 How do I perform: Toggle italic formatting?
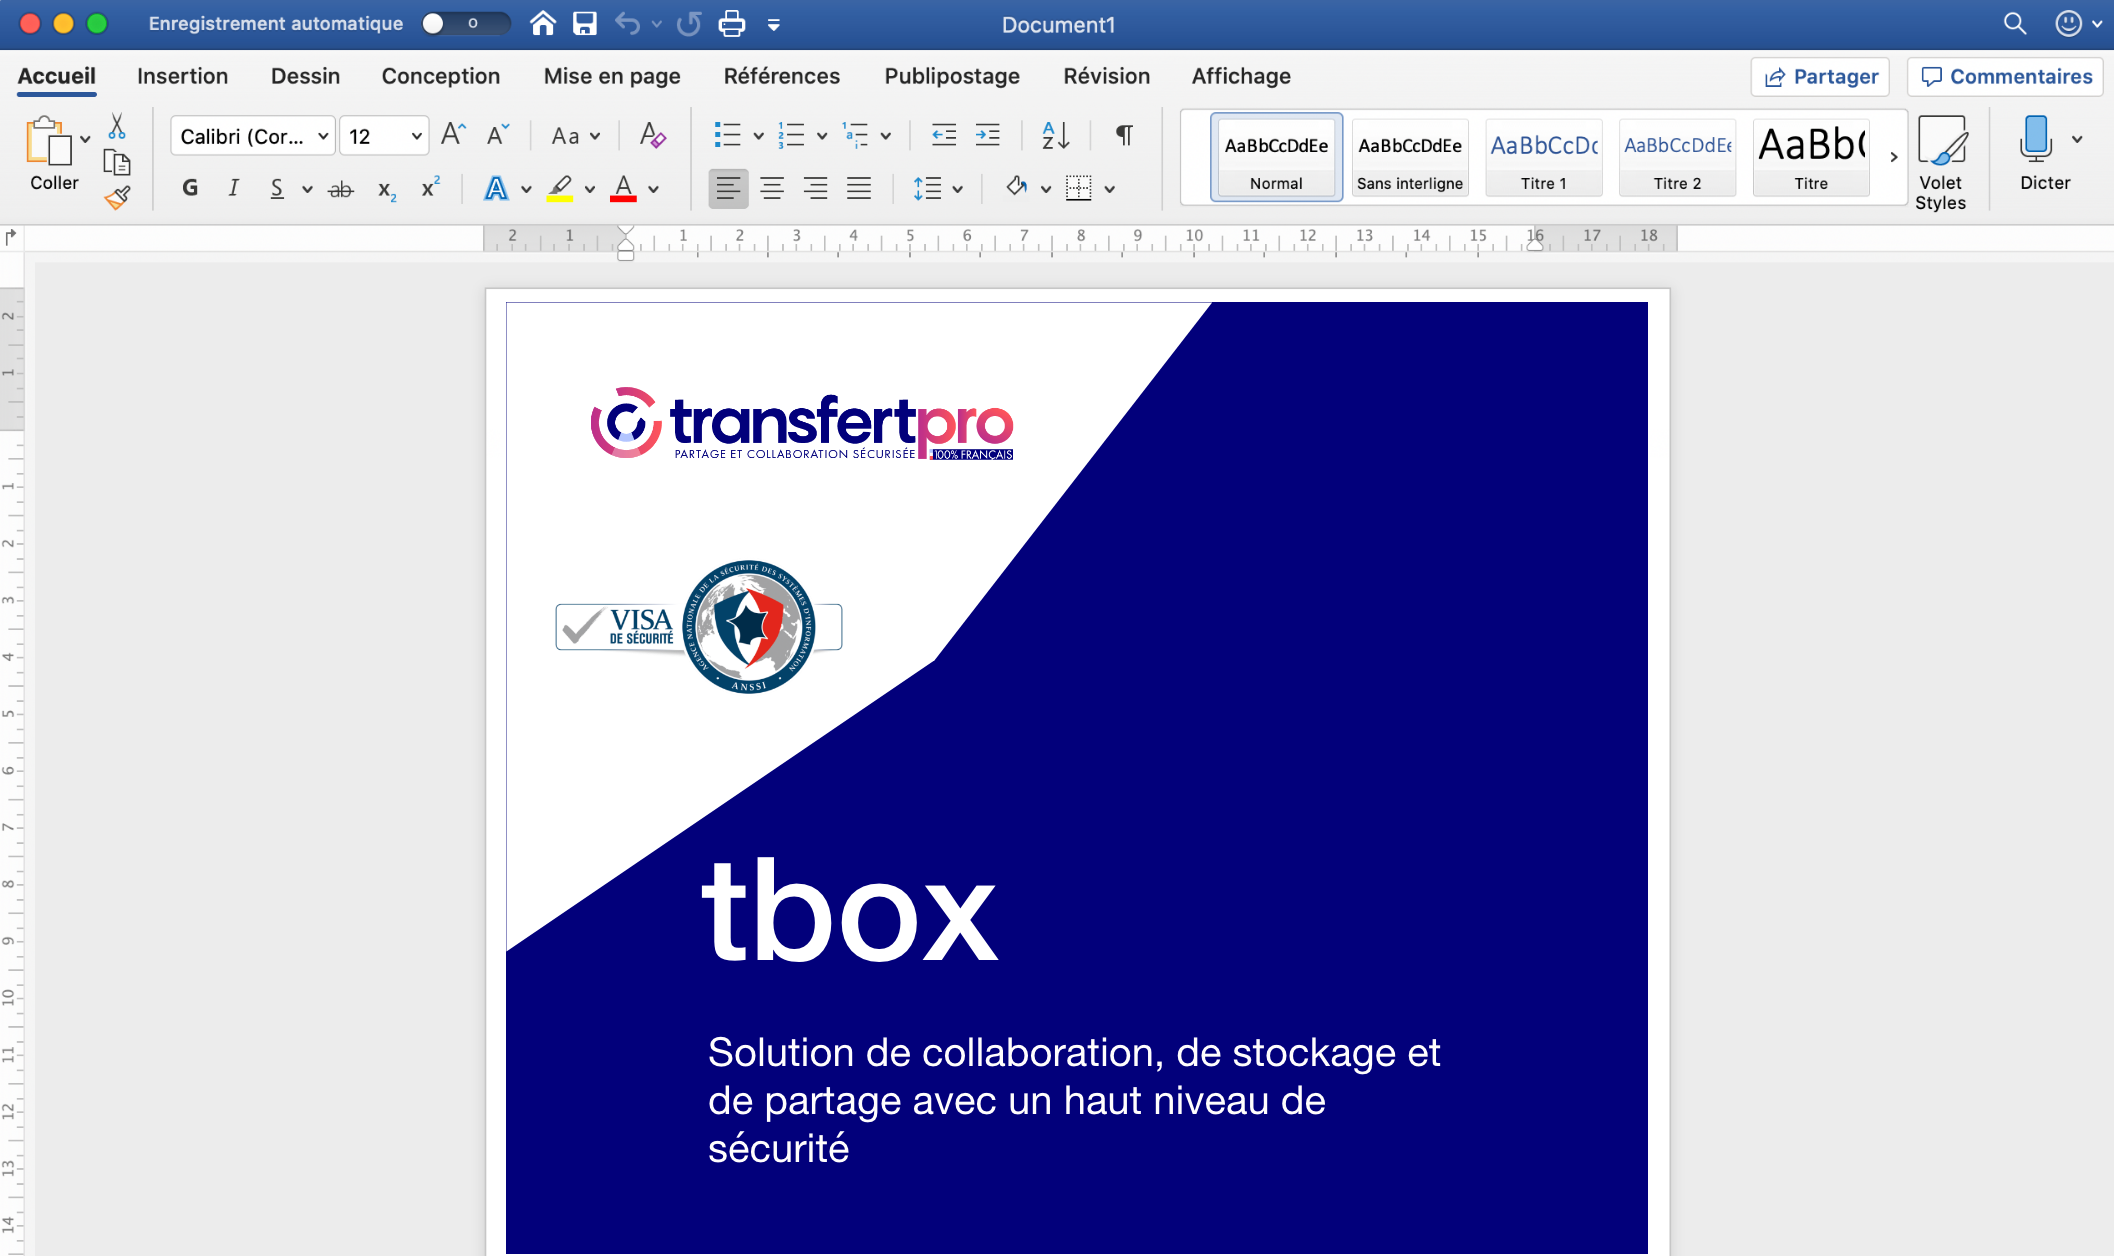233,188
